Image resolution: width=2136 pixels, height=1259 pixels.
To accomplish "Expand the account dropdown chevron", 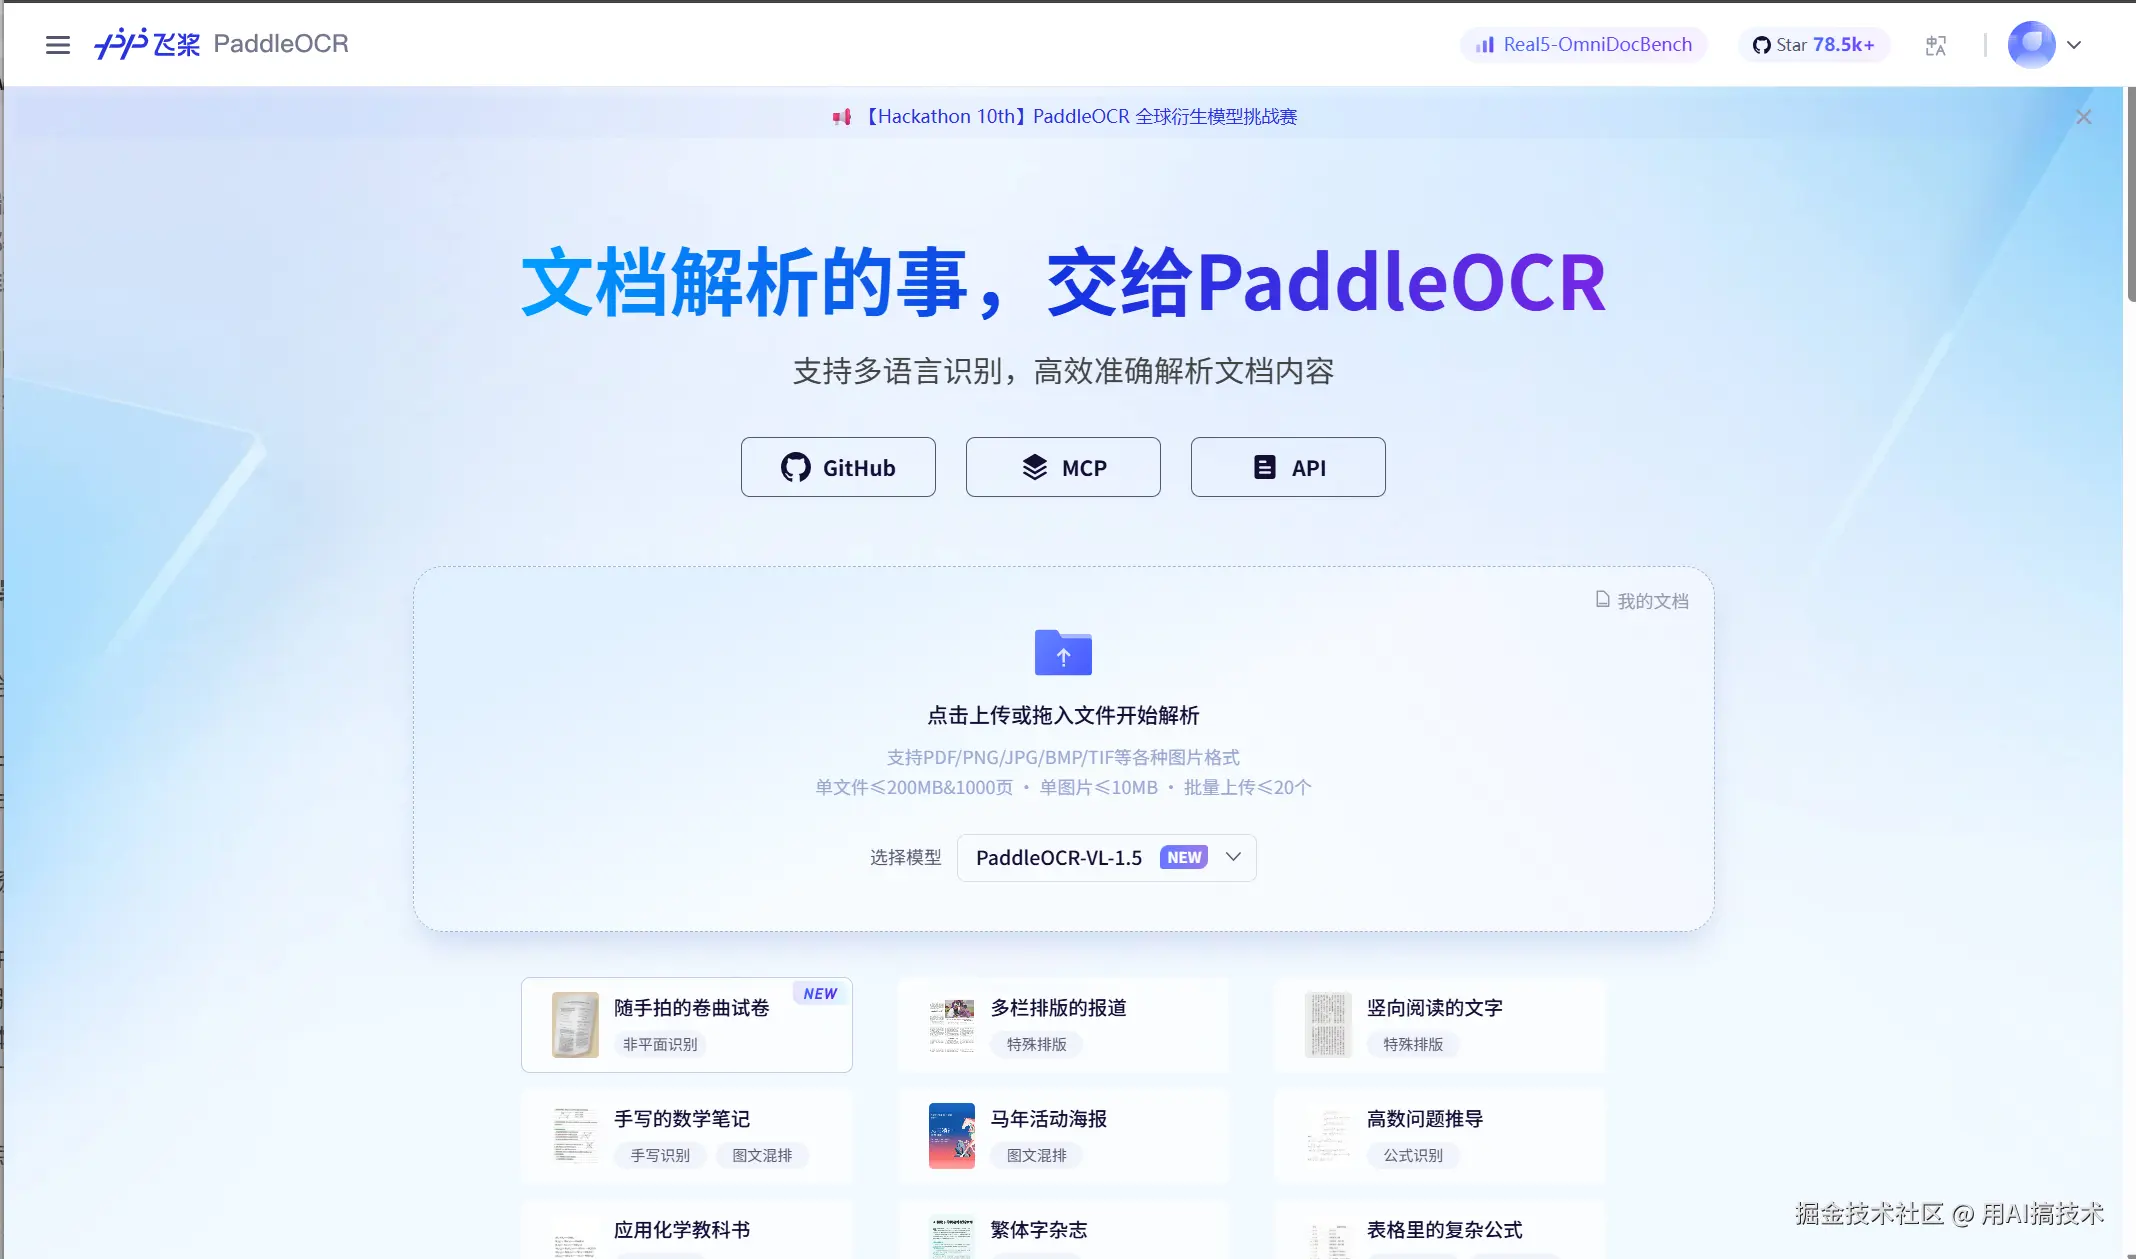I will [x=2074, y=45].
